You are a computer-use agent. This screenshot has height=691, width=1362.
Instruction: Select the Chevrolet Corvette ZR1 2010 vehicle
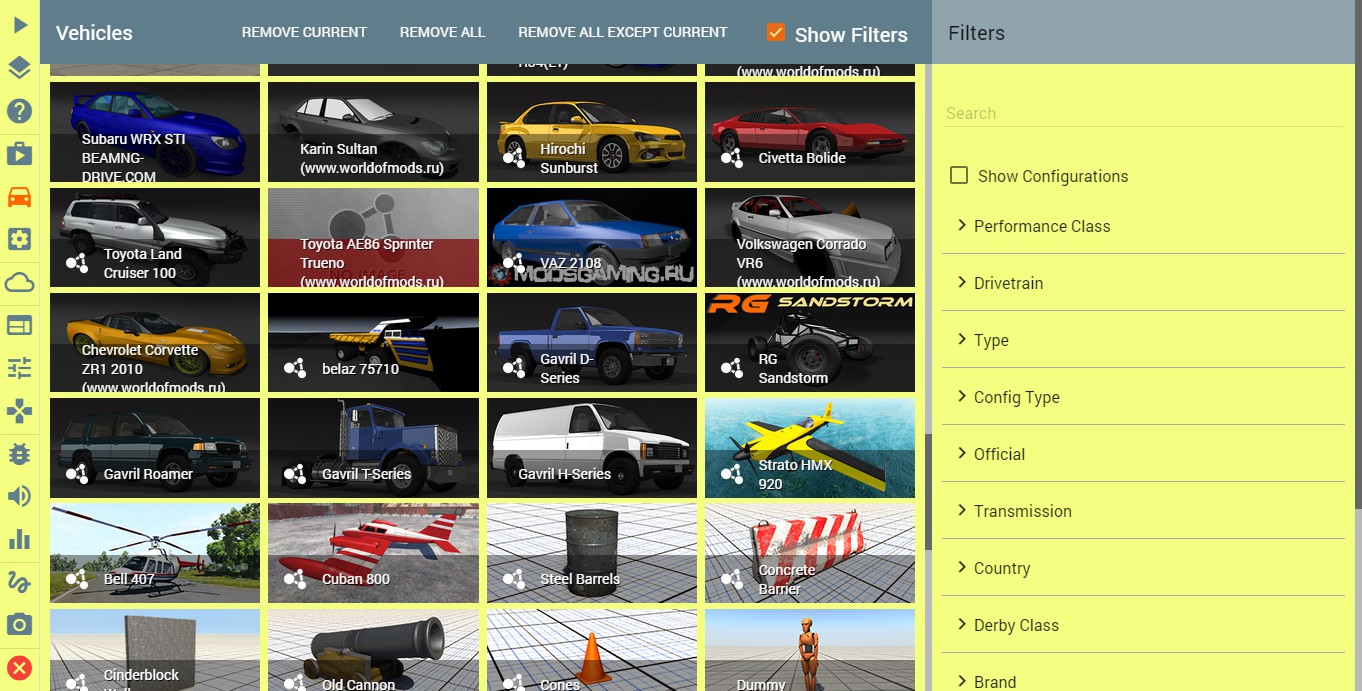point(155,342)
